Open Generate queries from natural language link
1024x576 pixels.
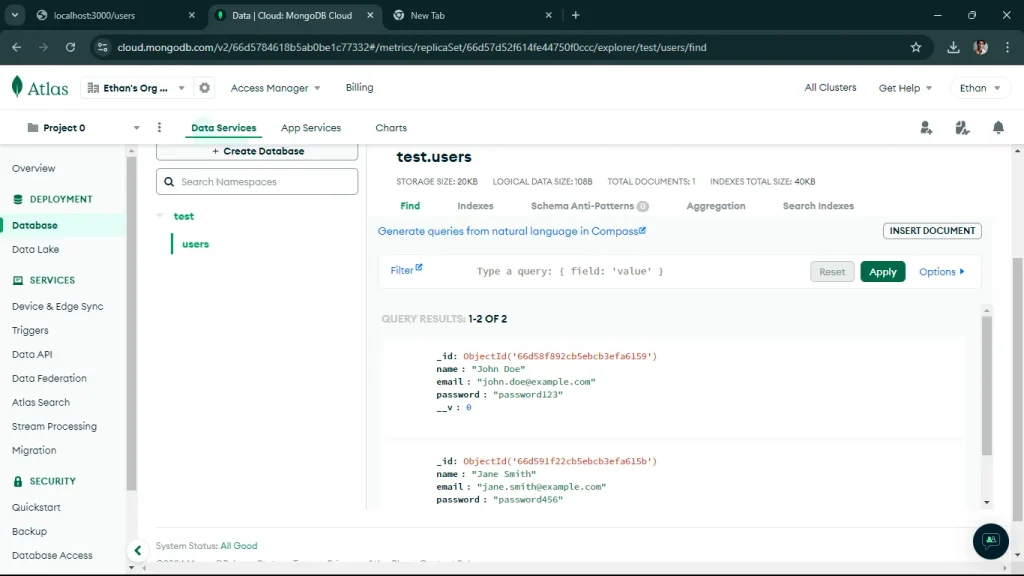pyautogui.click(x=511, y=231)
